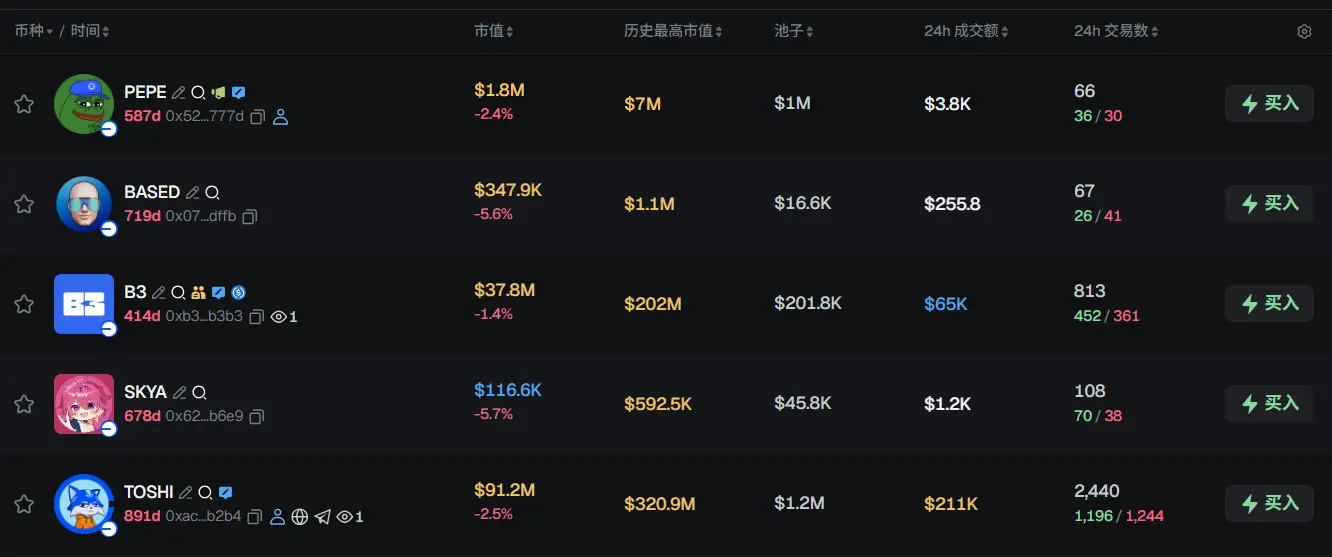Viewport: 1332px width, 557px height.
Task: Click the megaphone icon next to PEPE
Action: [x=219, y=92]
